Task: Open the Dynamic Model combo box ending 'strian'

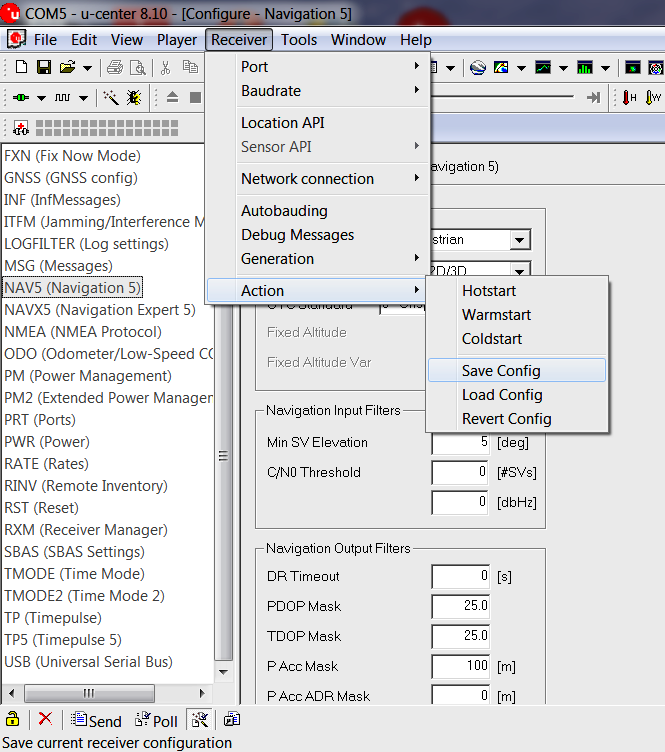Action: click(480, 239)
